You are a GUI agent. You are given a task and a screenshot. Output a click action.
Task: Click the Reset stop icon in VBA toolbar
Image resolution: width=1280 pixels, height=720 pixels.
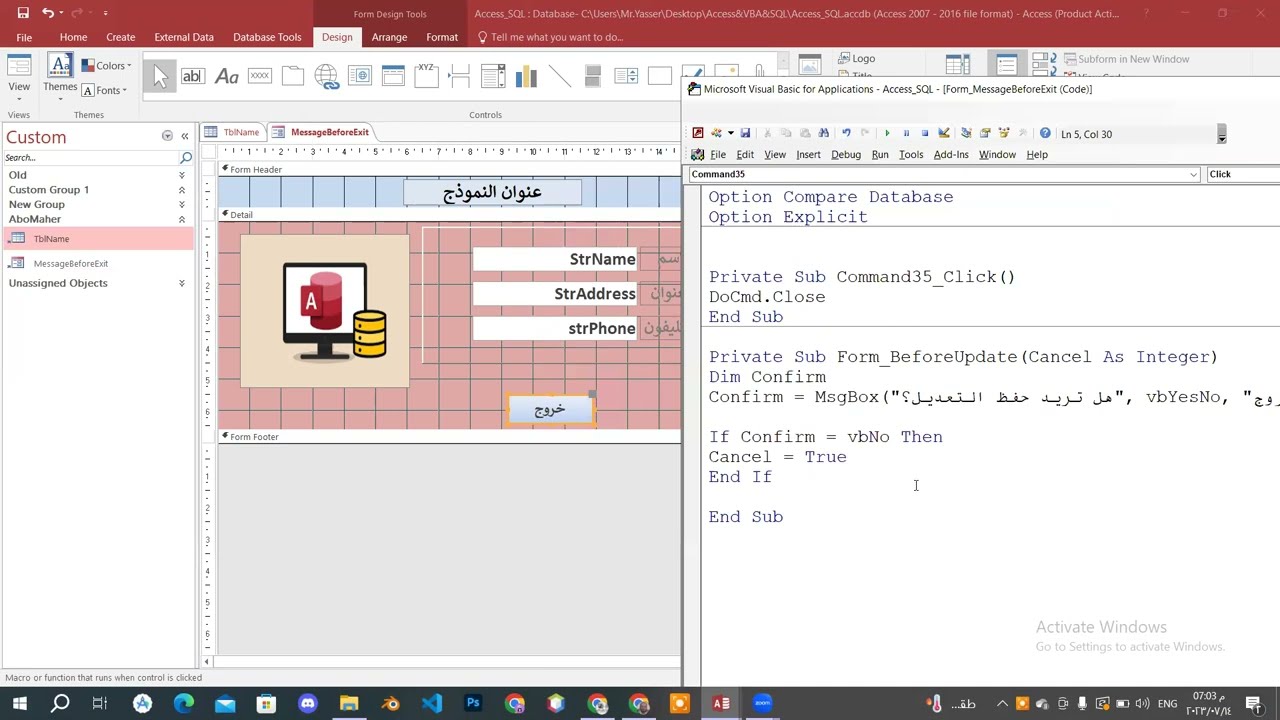pyautogui.click(x=924, y=133)
